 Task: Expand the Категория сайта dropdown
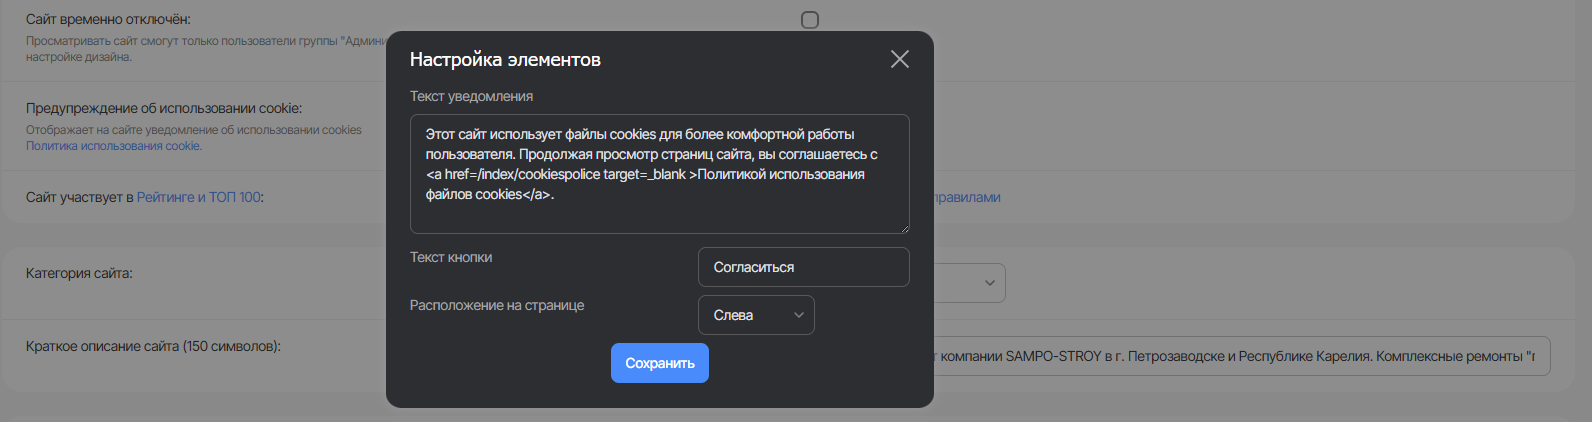970,283
